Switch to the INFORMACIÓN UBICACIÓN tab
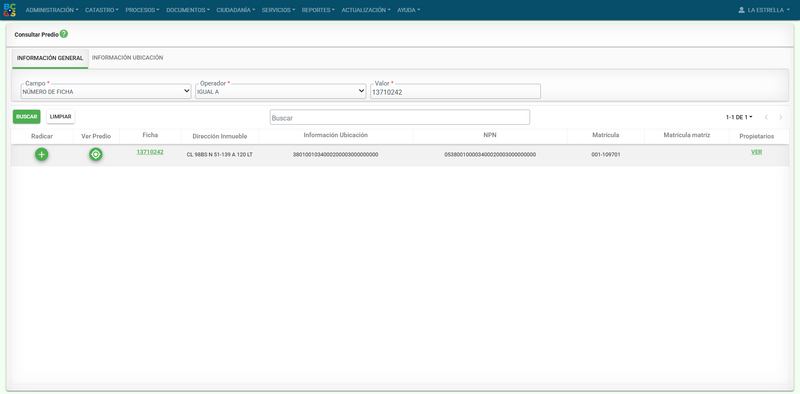Viewport: 800px width, 394px height. pos(128,58)
